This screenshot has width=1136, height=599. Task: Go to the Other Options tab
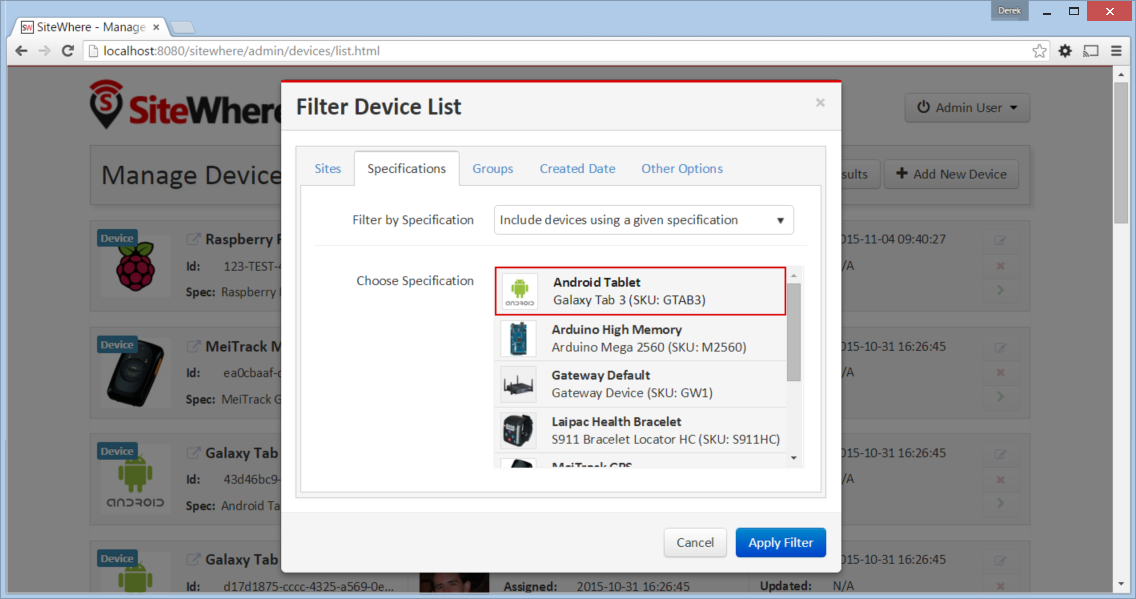click(x=682, y=169)
